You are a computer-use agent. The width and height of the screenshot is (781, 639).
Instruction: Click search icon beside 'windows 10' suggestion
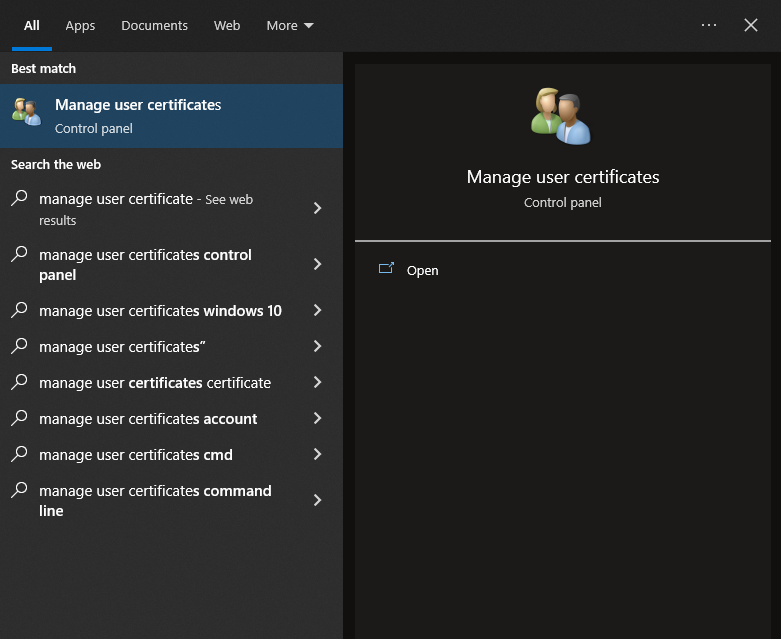pyautogui.click(x=19, y=309)
